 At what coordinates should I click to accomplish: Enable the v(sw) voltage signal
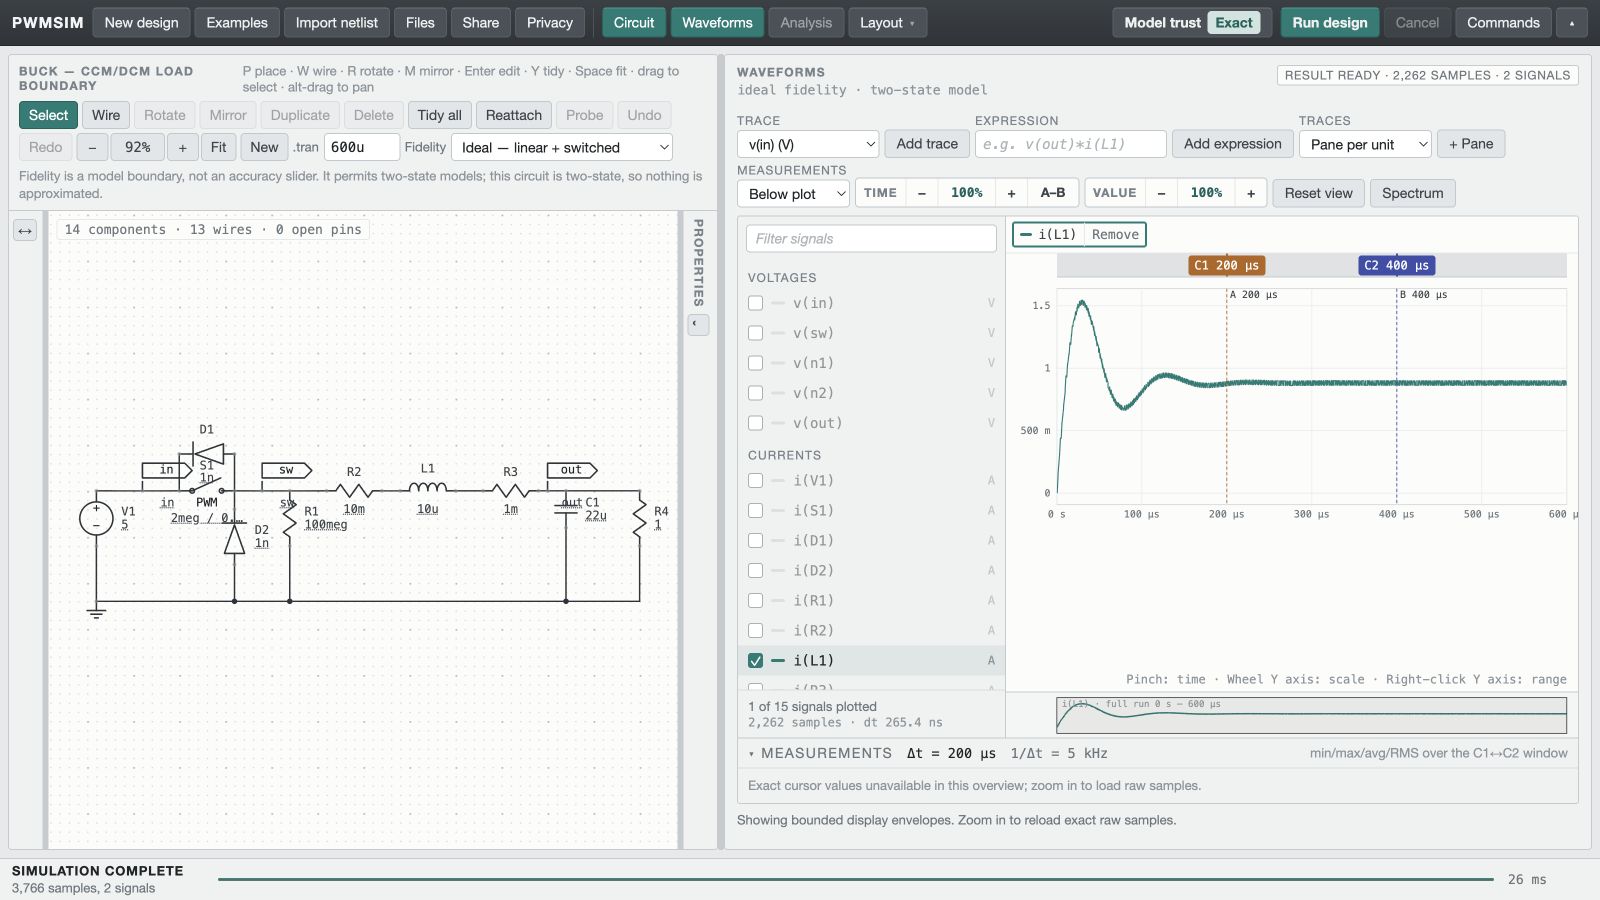click(755, 333)
